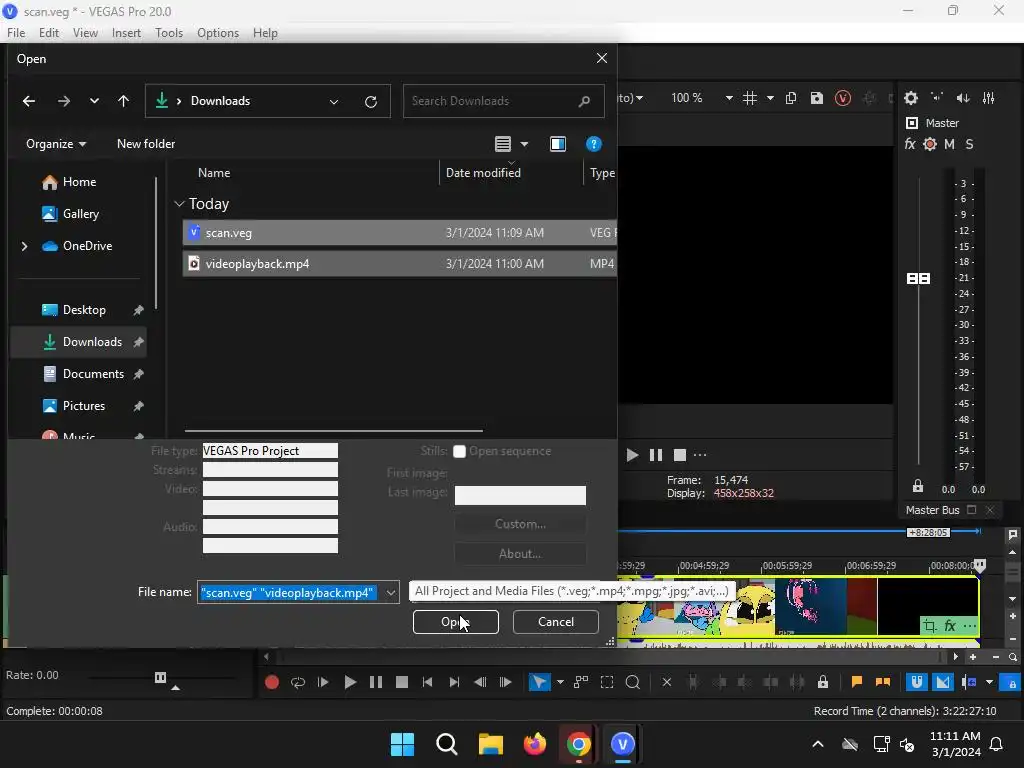Click Pause in the preview window
This screenshot has height=768, width=1024.
[656, 455]
